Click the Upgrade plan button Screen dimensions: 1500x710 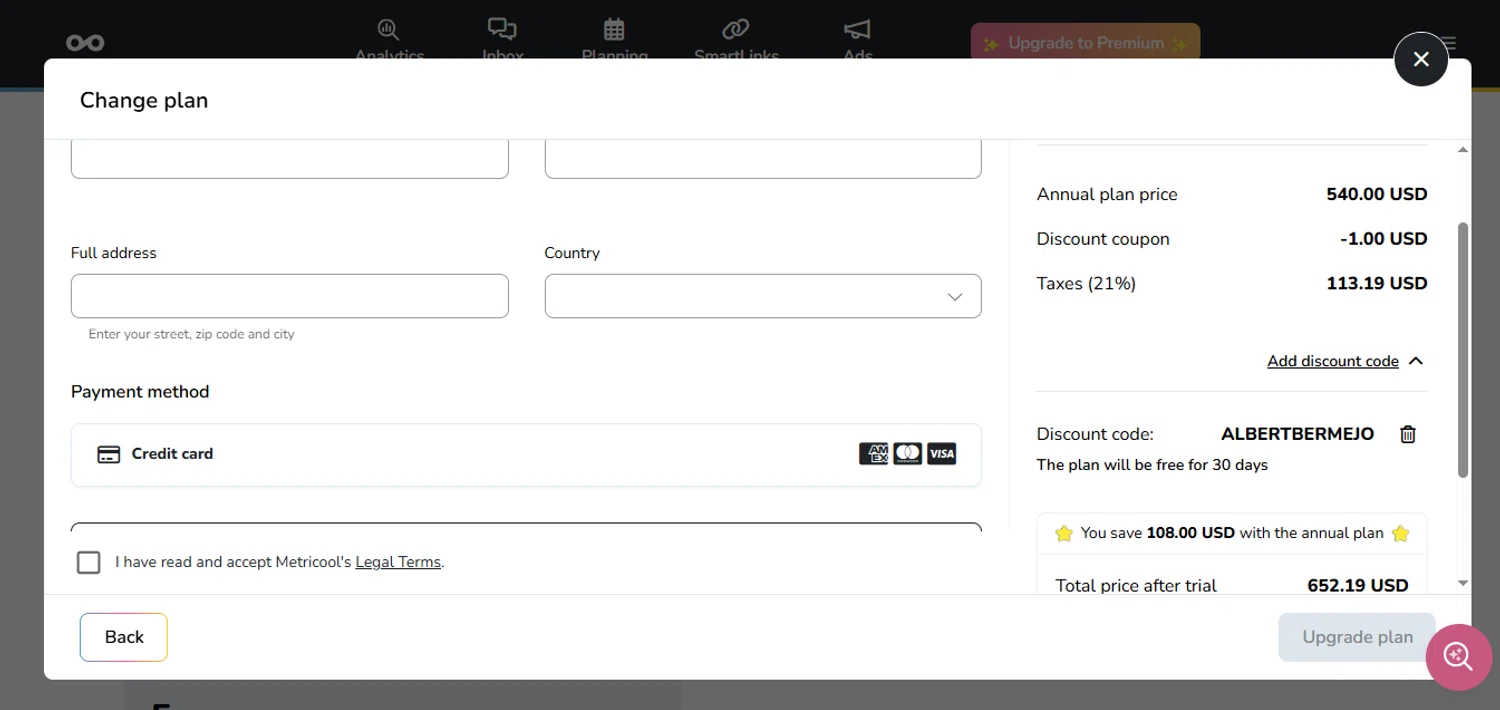(x=1357, y=637)
